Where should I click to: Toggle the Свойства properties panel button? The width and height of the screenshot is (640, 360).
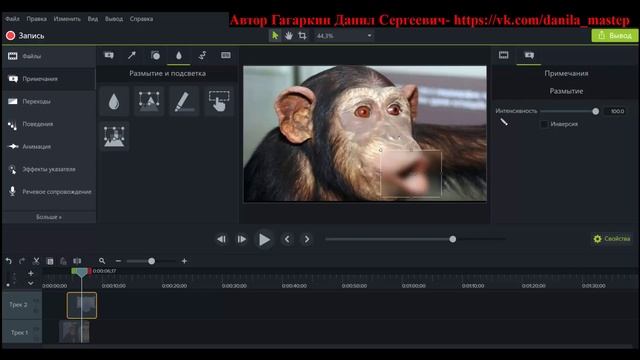tap(611, 239)
